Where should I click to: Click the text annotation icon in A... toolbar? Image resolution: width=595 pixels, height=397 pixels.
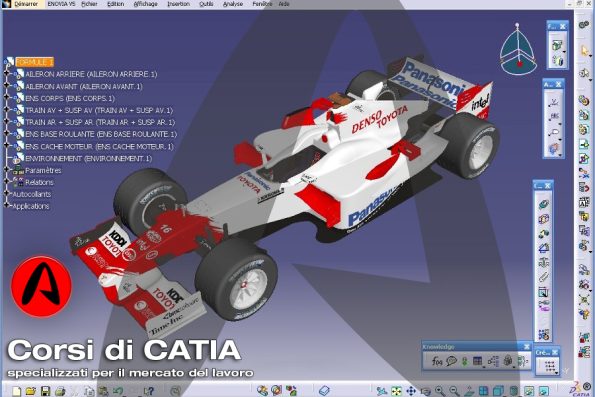pos(554,117)
